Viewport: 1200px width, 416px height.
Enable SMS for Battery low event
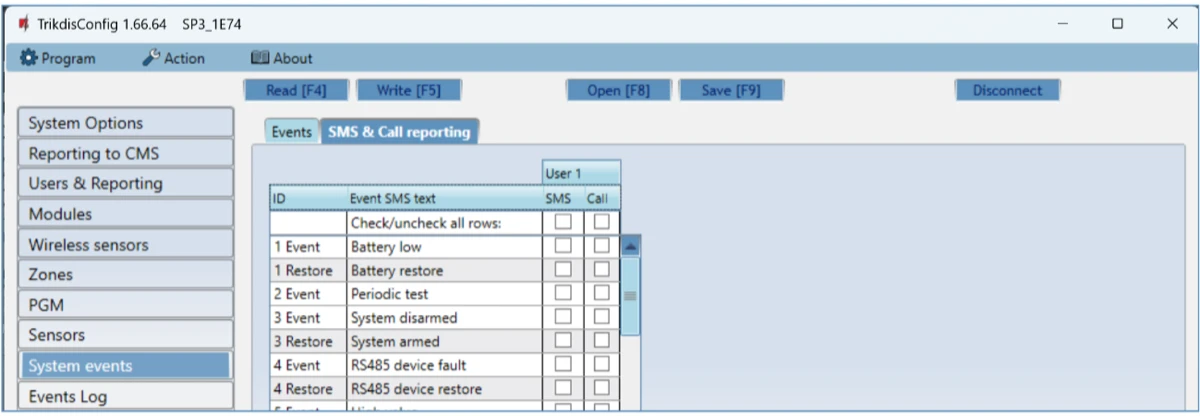click(x=563, y=245)
